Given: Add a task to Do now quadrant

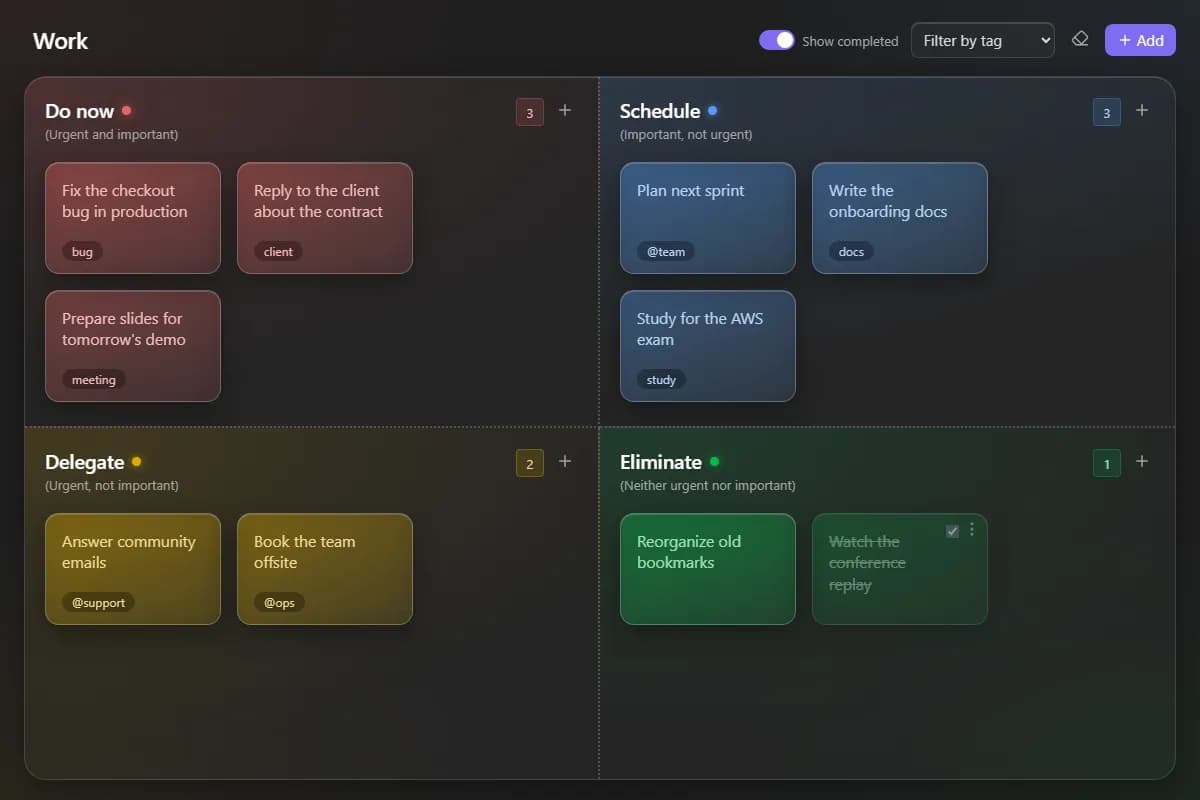Looking at the screenshot, I should (x=565, y=110).
